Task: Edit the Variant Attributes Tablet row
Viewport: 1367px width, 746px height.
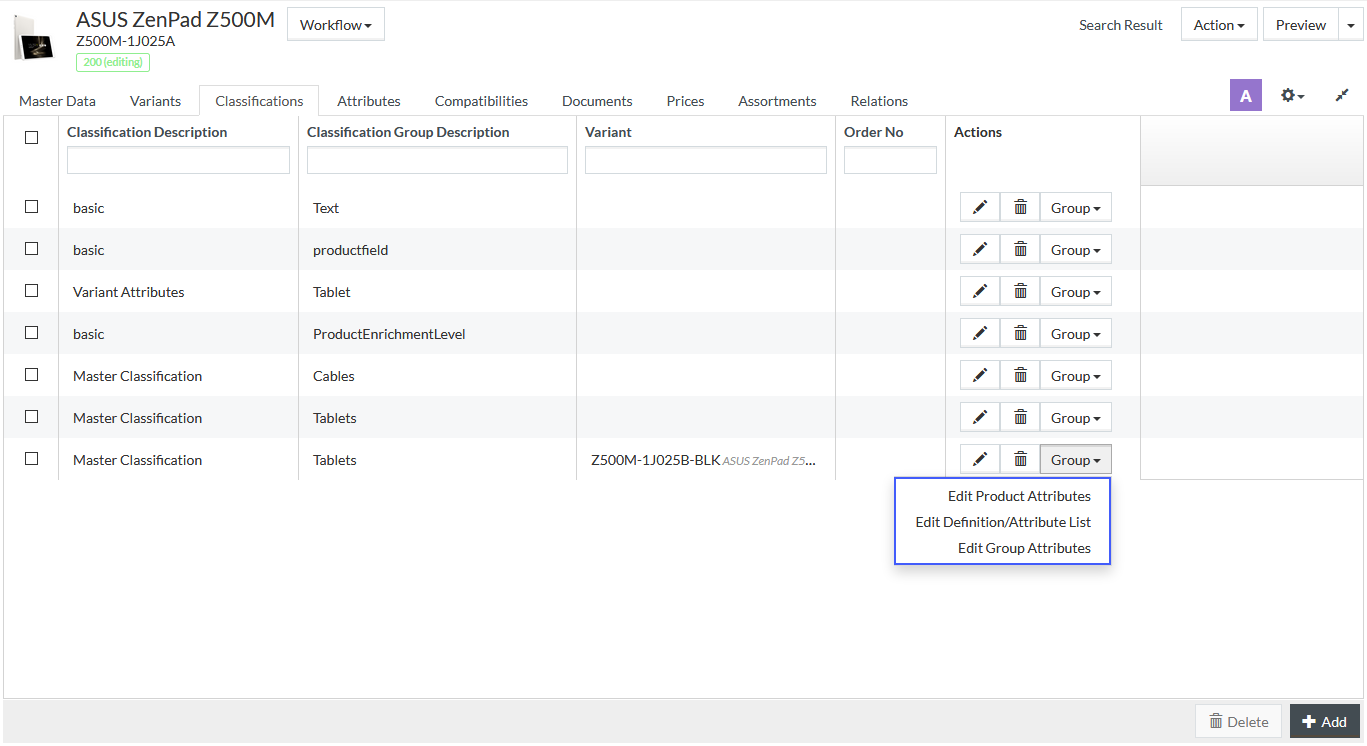Action: pos(980,292)
